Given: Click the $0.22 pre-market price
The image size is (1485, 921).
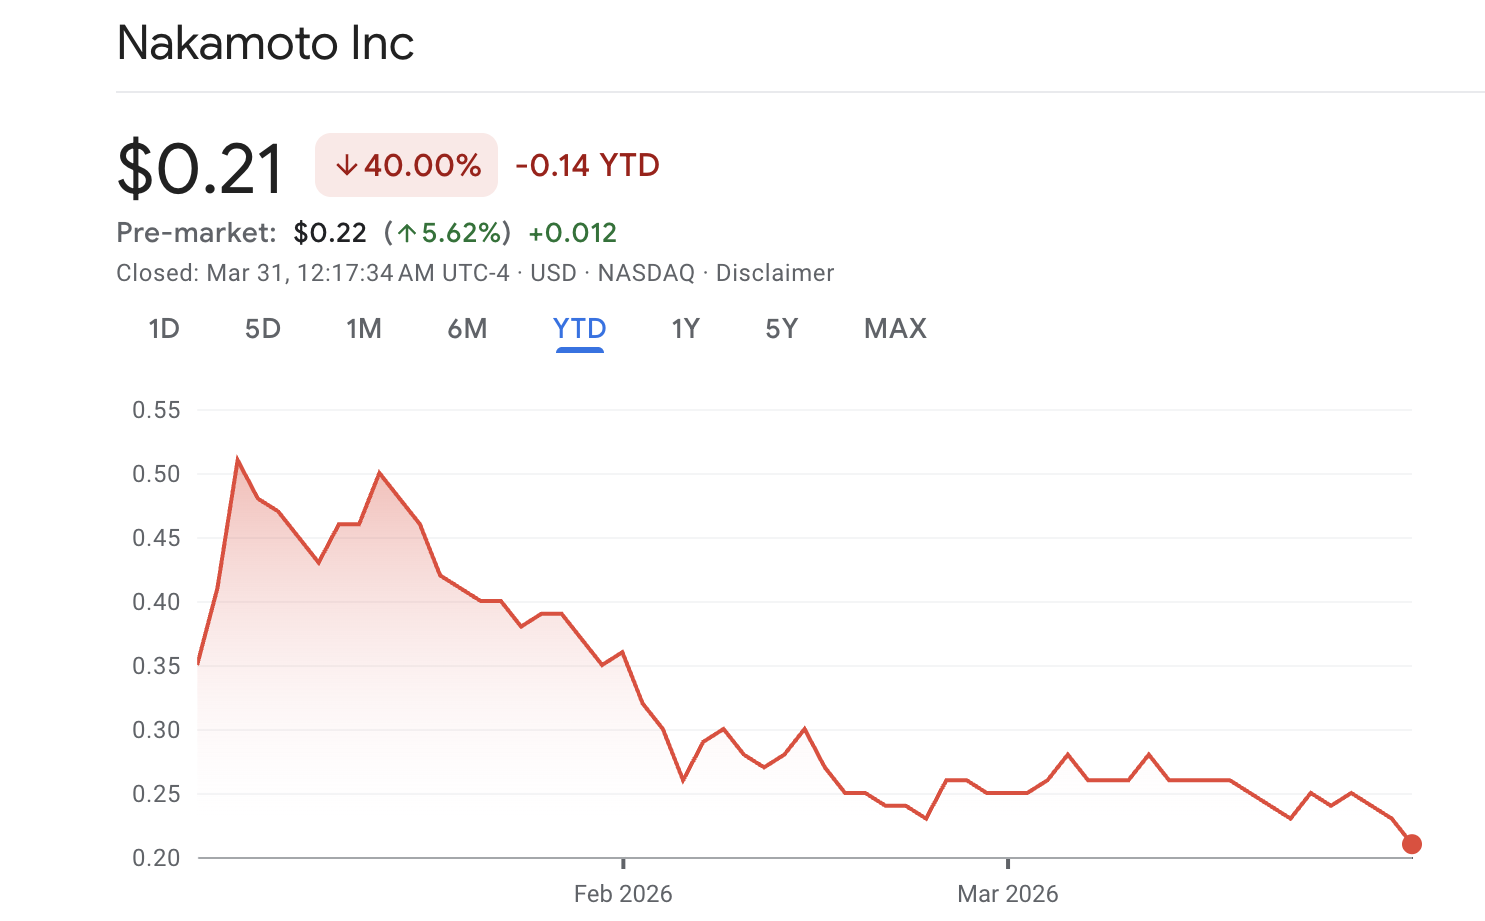Looking at the screenshot, I should point(330,233).
